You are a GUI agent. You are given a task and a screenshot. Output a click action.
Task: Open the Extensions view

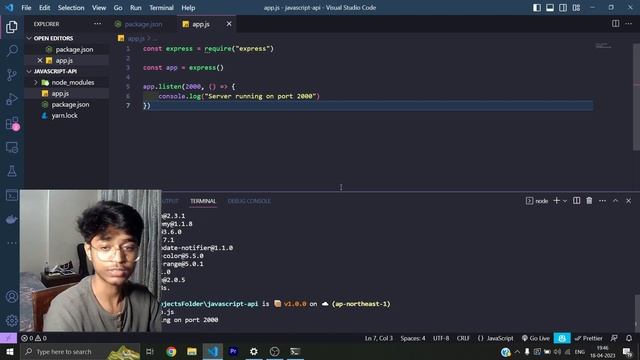pyautogui.click(x=11, y=123)
